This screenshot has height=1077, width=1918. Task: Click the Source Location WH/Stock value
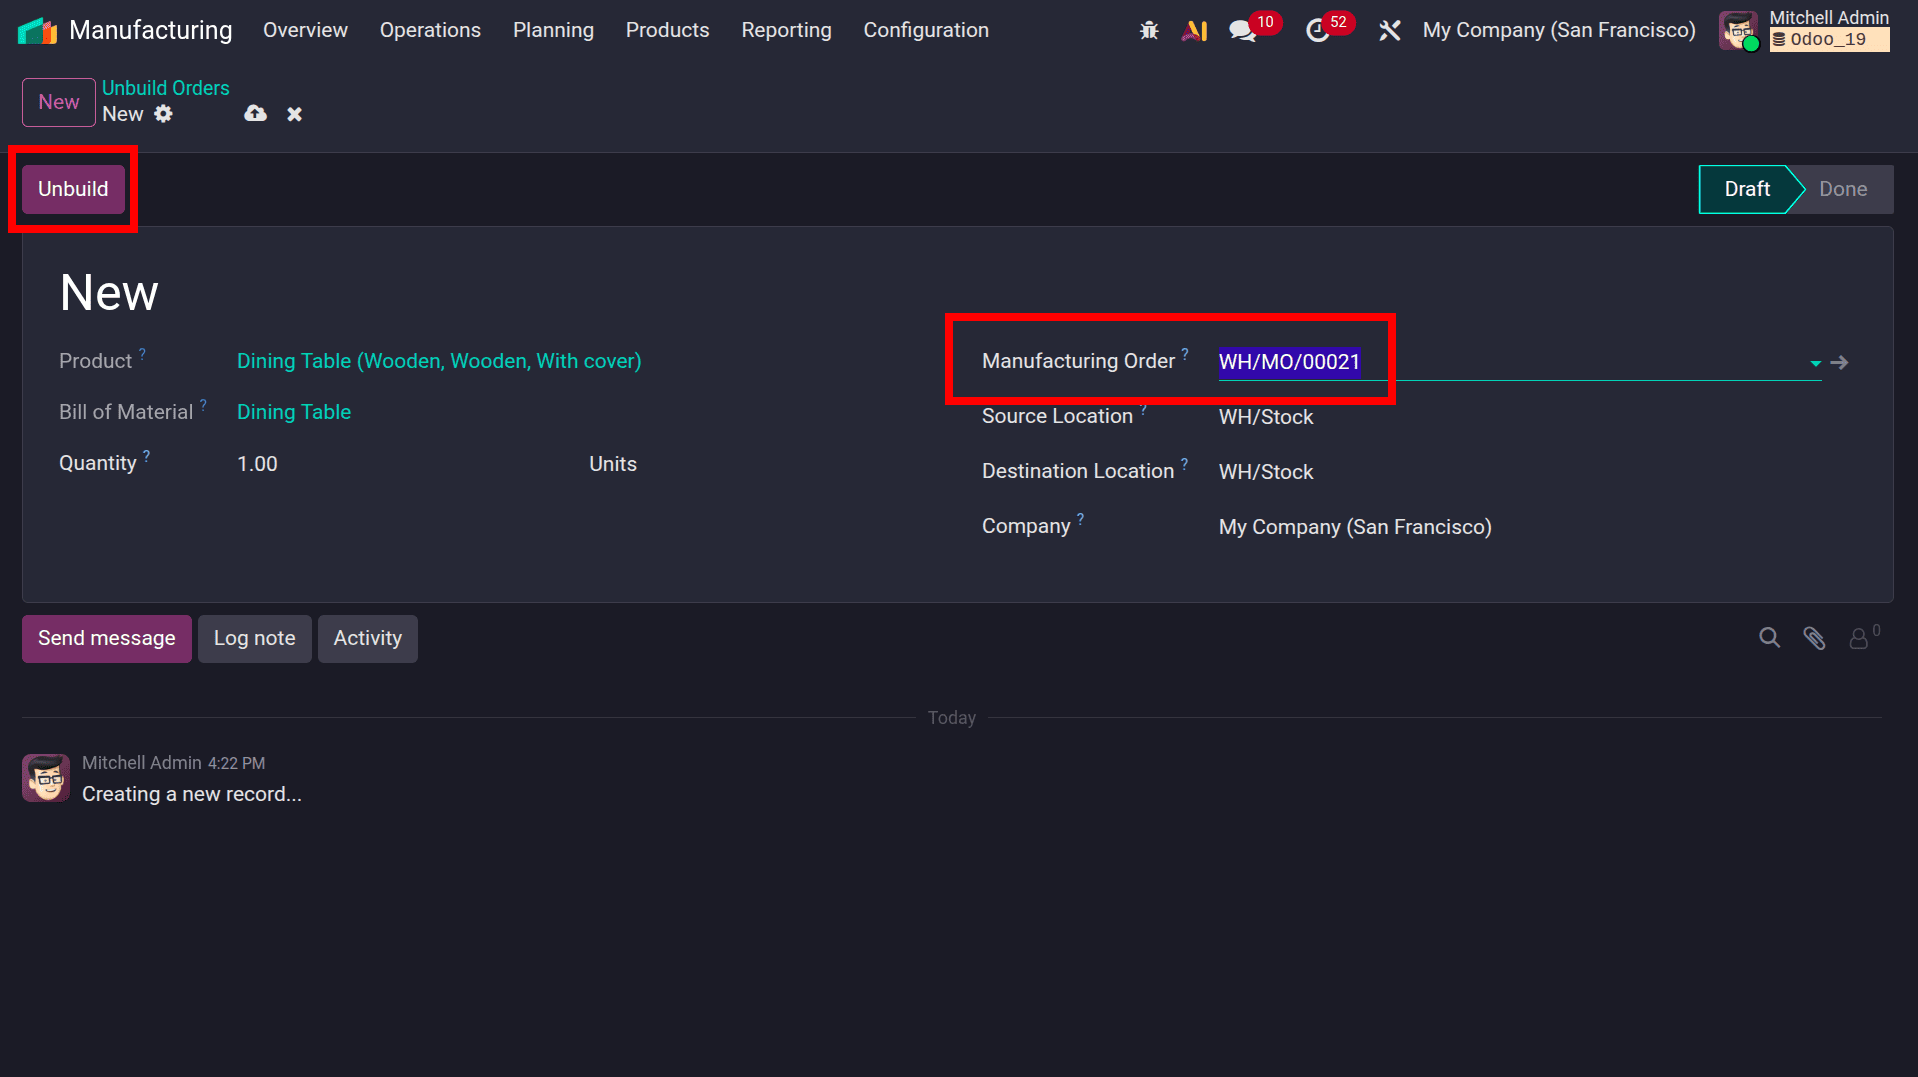coord(1266,417)
